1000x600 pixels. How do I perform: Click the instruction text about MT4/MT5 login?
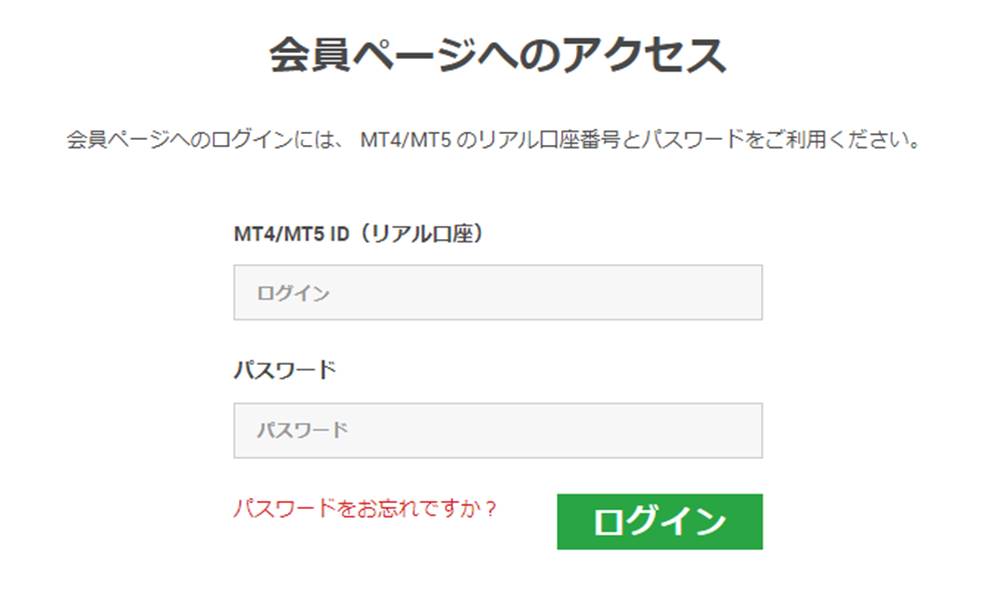[498, 137]
